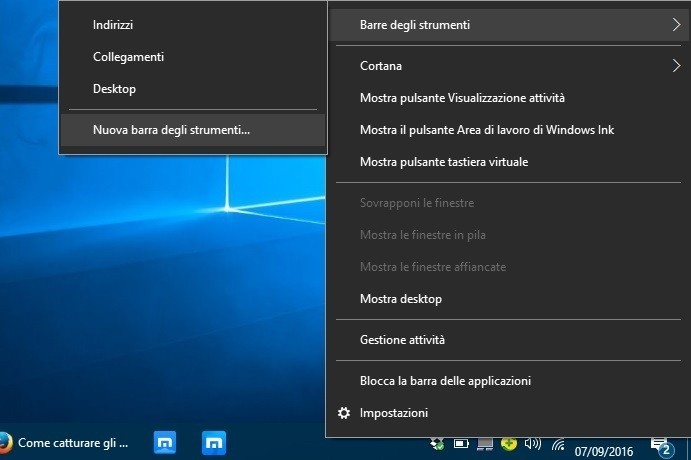Viewport: 691px width, 460px height.
Task: Click the Dropbox tray icon
Action: 437,443
